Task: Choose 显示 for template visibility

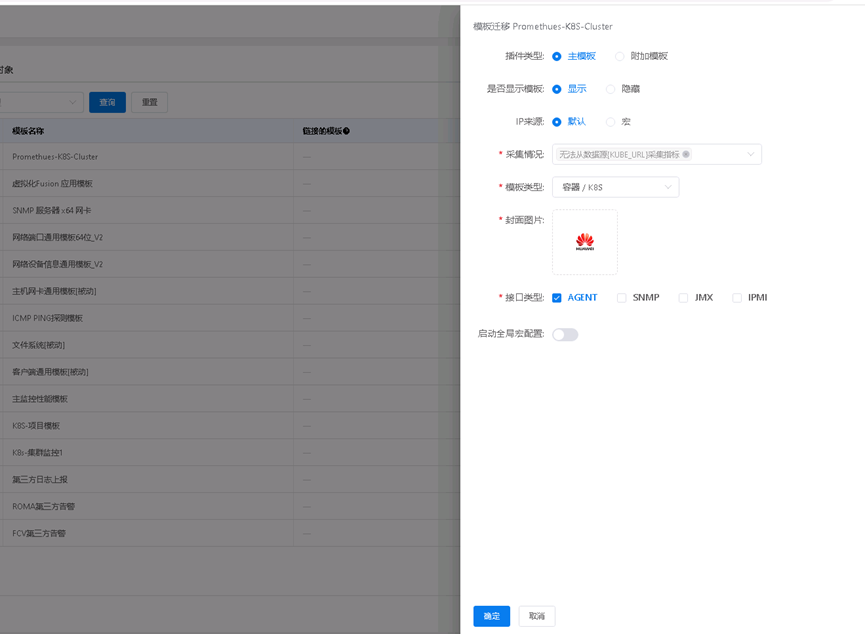Action: point(557,89)
